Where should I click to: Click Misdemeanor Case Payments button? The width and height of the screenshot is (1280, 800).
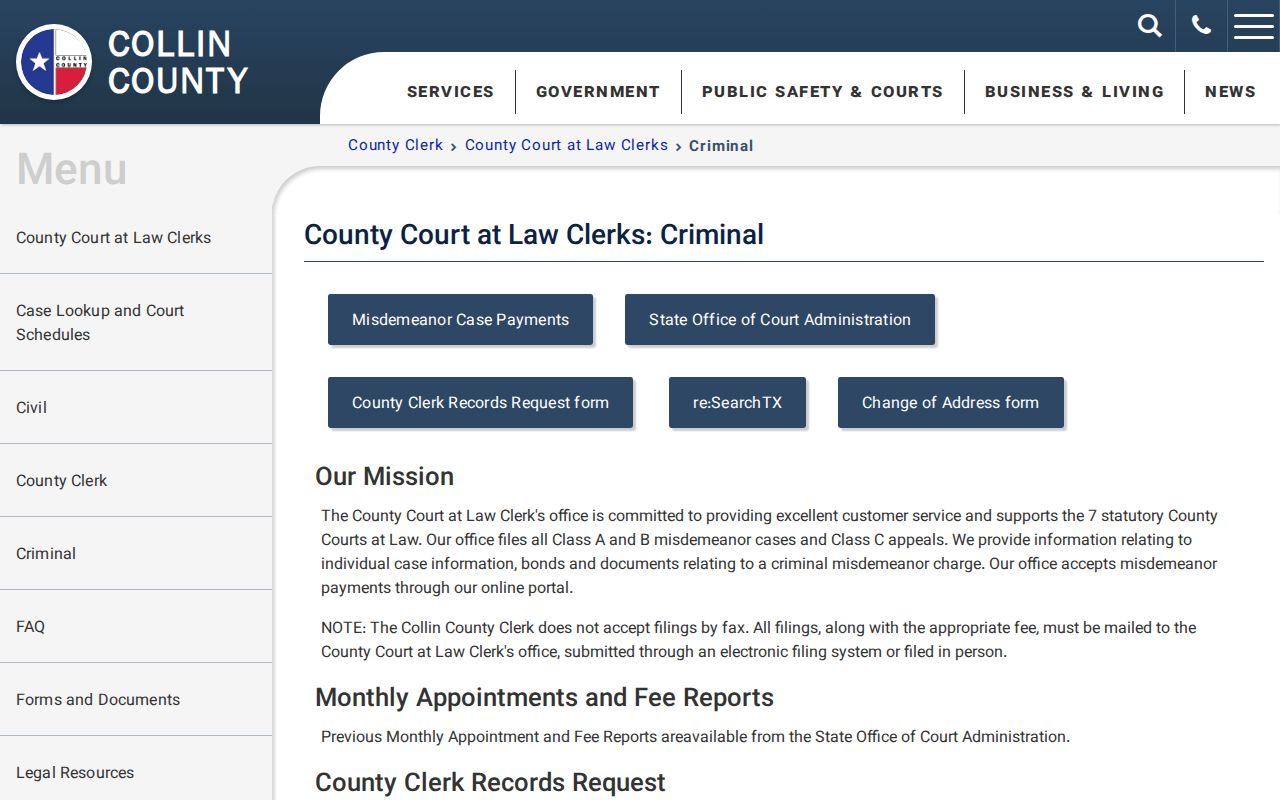[x=460, y=320]
